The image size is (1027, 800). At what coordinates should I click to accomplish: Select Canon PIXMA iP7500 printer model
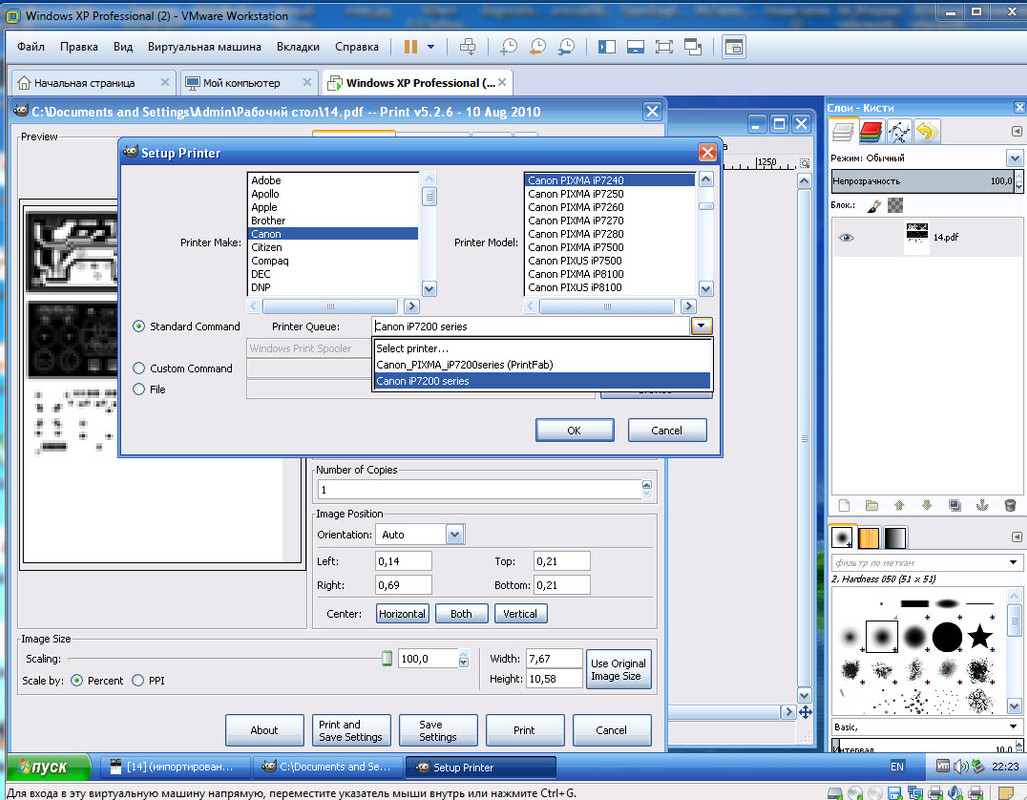[x=576, y=247]
